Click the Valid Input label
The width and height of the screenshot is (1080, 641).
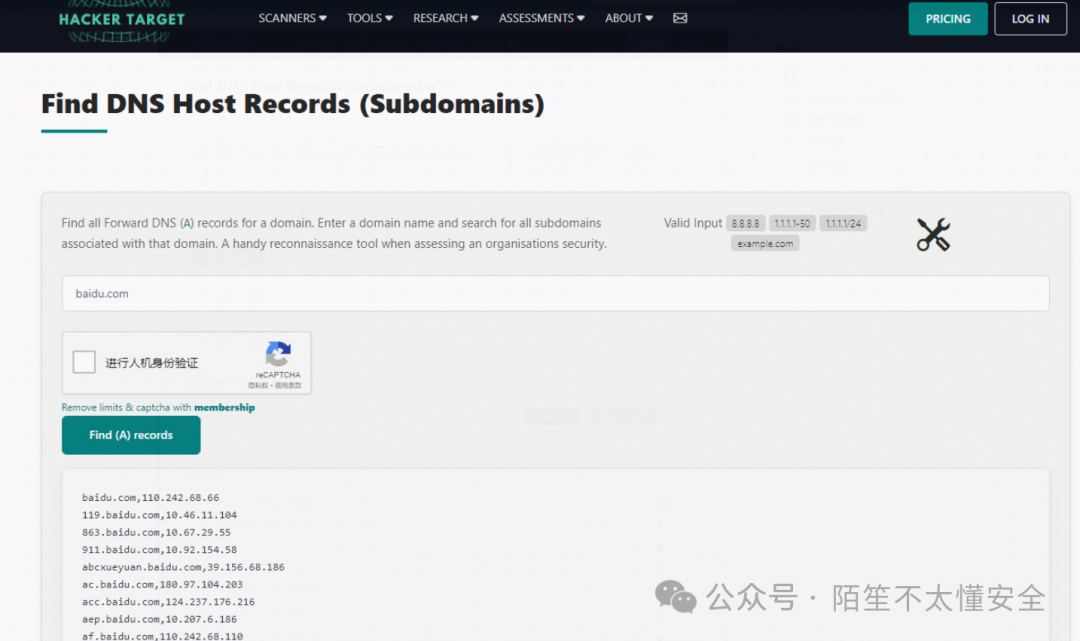692,223
